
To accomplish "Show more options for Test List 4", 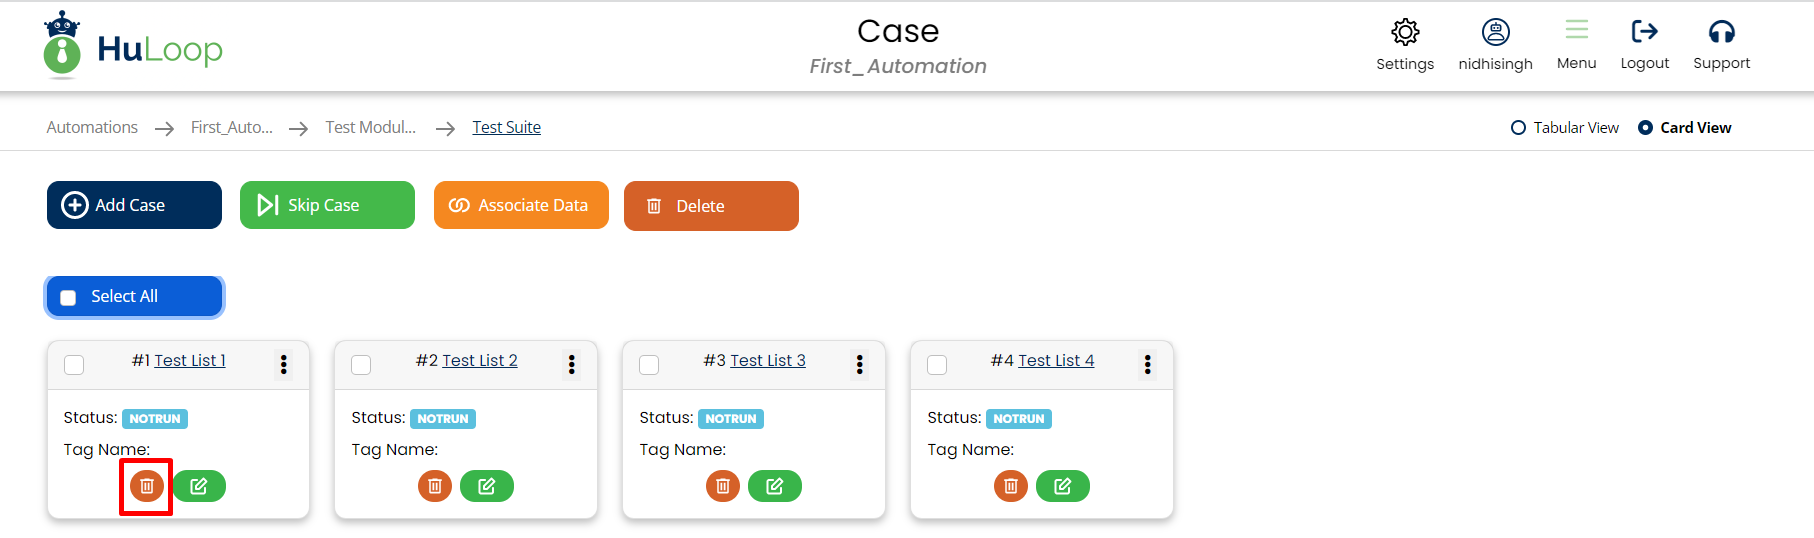I will pyautogui.click(x=1148, y=365).
